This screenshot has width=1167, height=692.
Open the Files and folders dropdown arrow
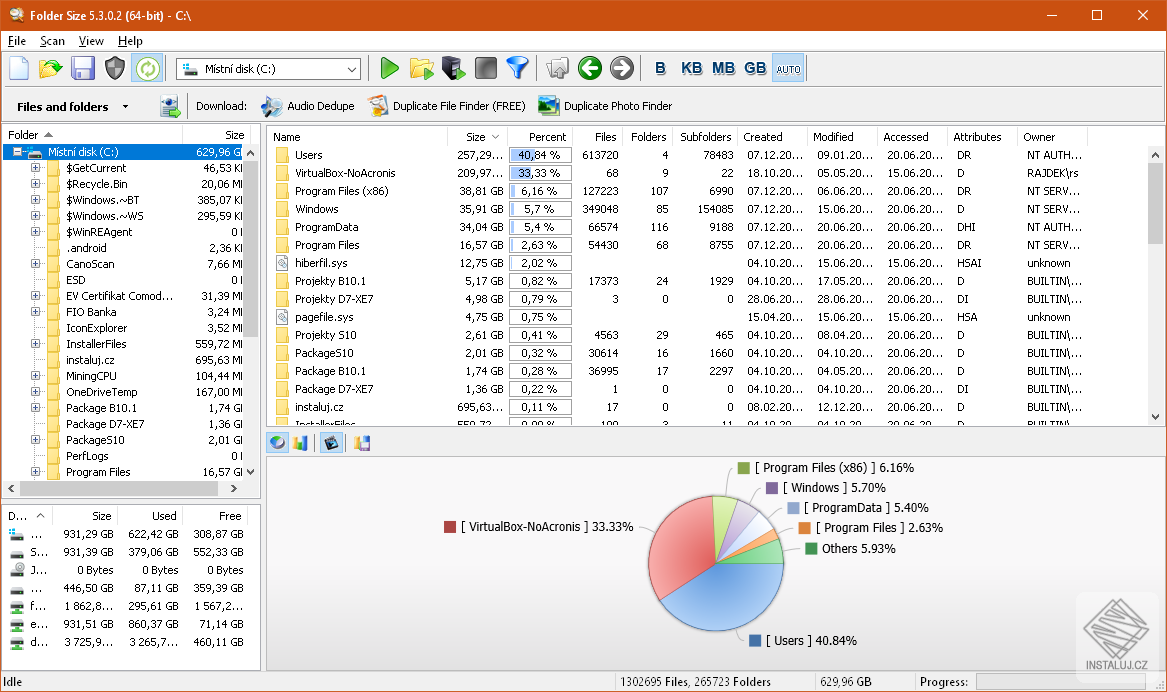[125, 106]
